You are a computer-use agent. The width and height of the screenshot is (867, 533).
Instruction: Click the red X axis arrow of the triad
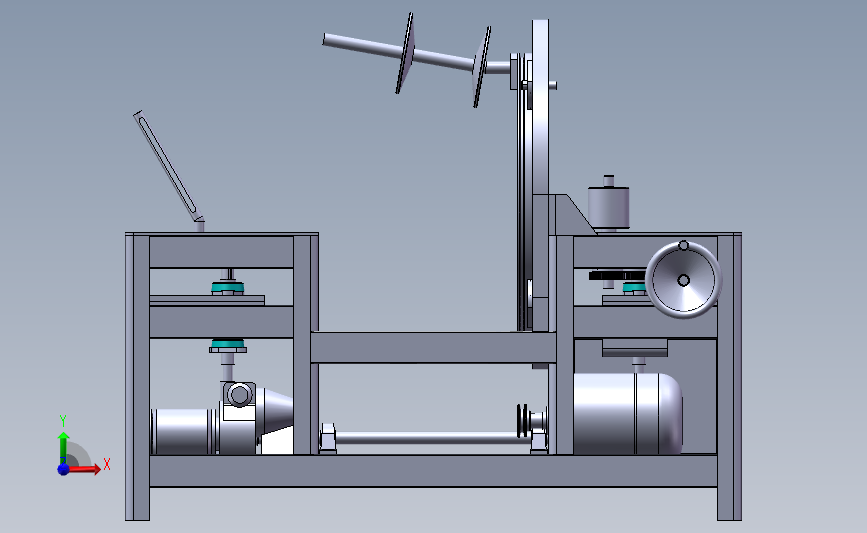tap(86, 469)
